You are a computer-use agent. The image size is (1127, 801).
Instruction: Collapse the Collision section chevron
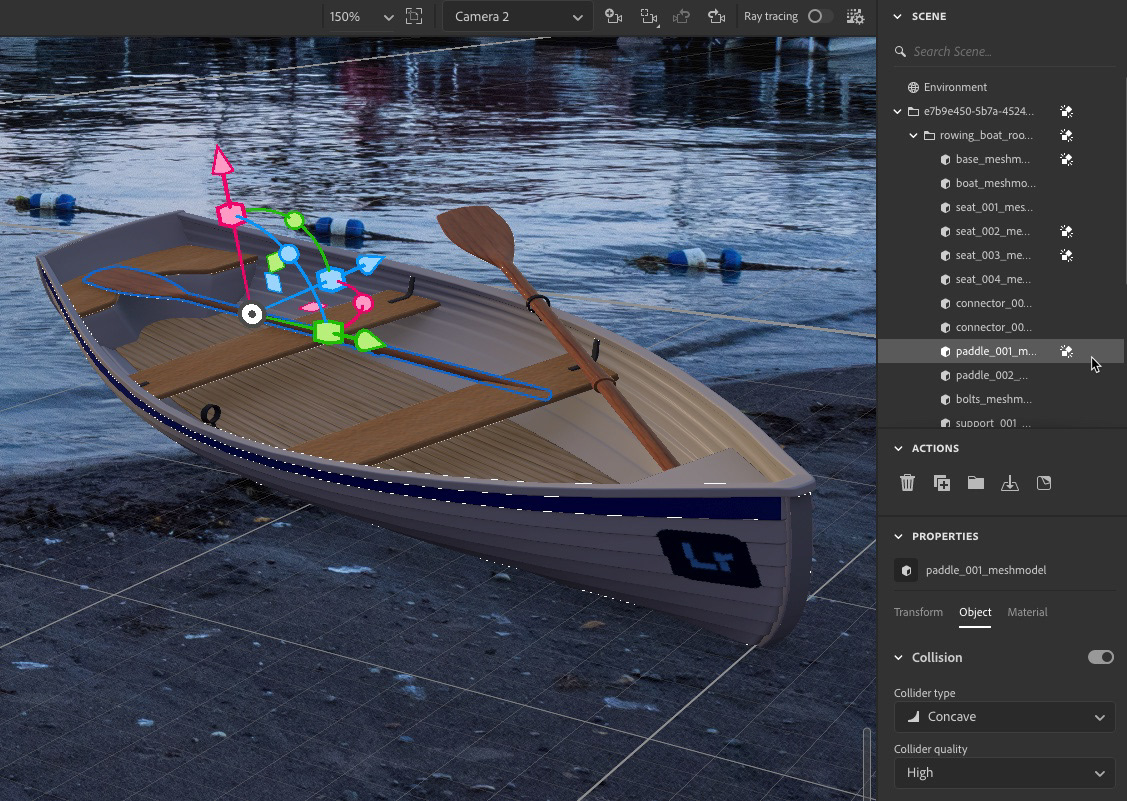[x=898, y=657]
